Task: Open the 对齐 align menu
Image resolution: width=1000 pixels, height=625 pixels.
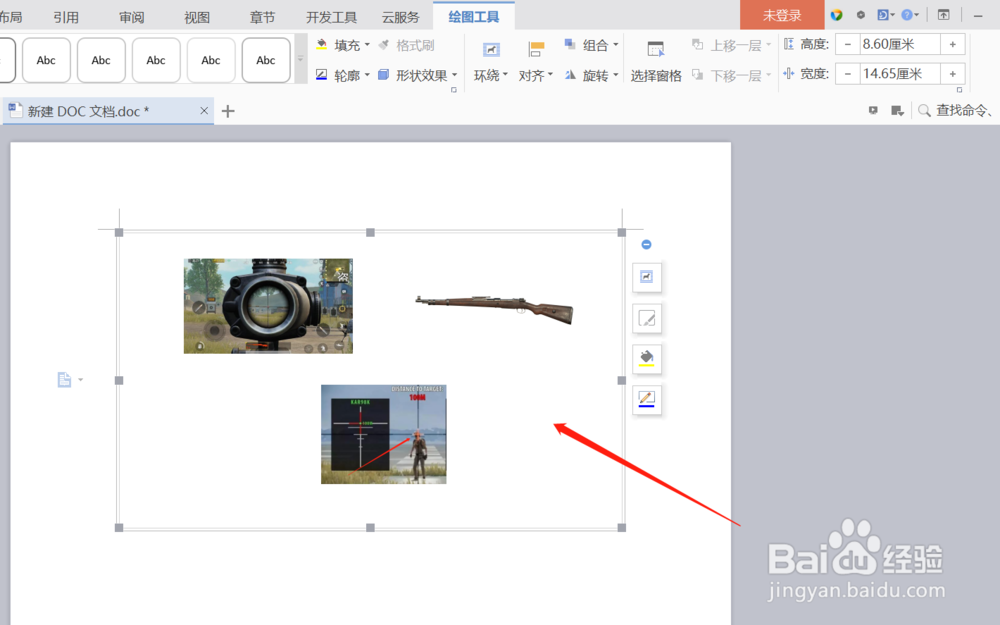Action: pos(536,62)
